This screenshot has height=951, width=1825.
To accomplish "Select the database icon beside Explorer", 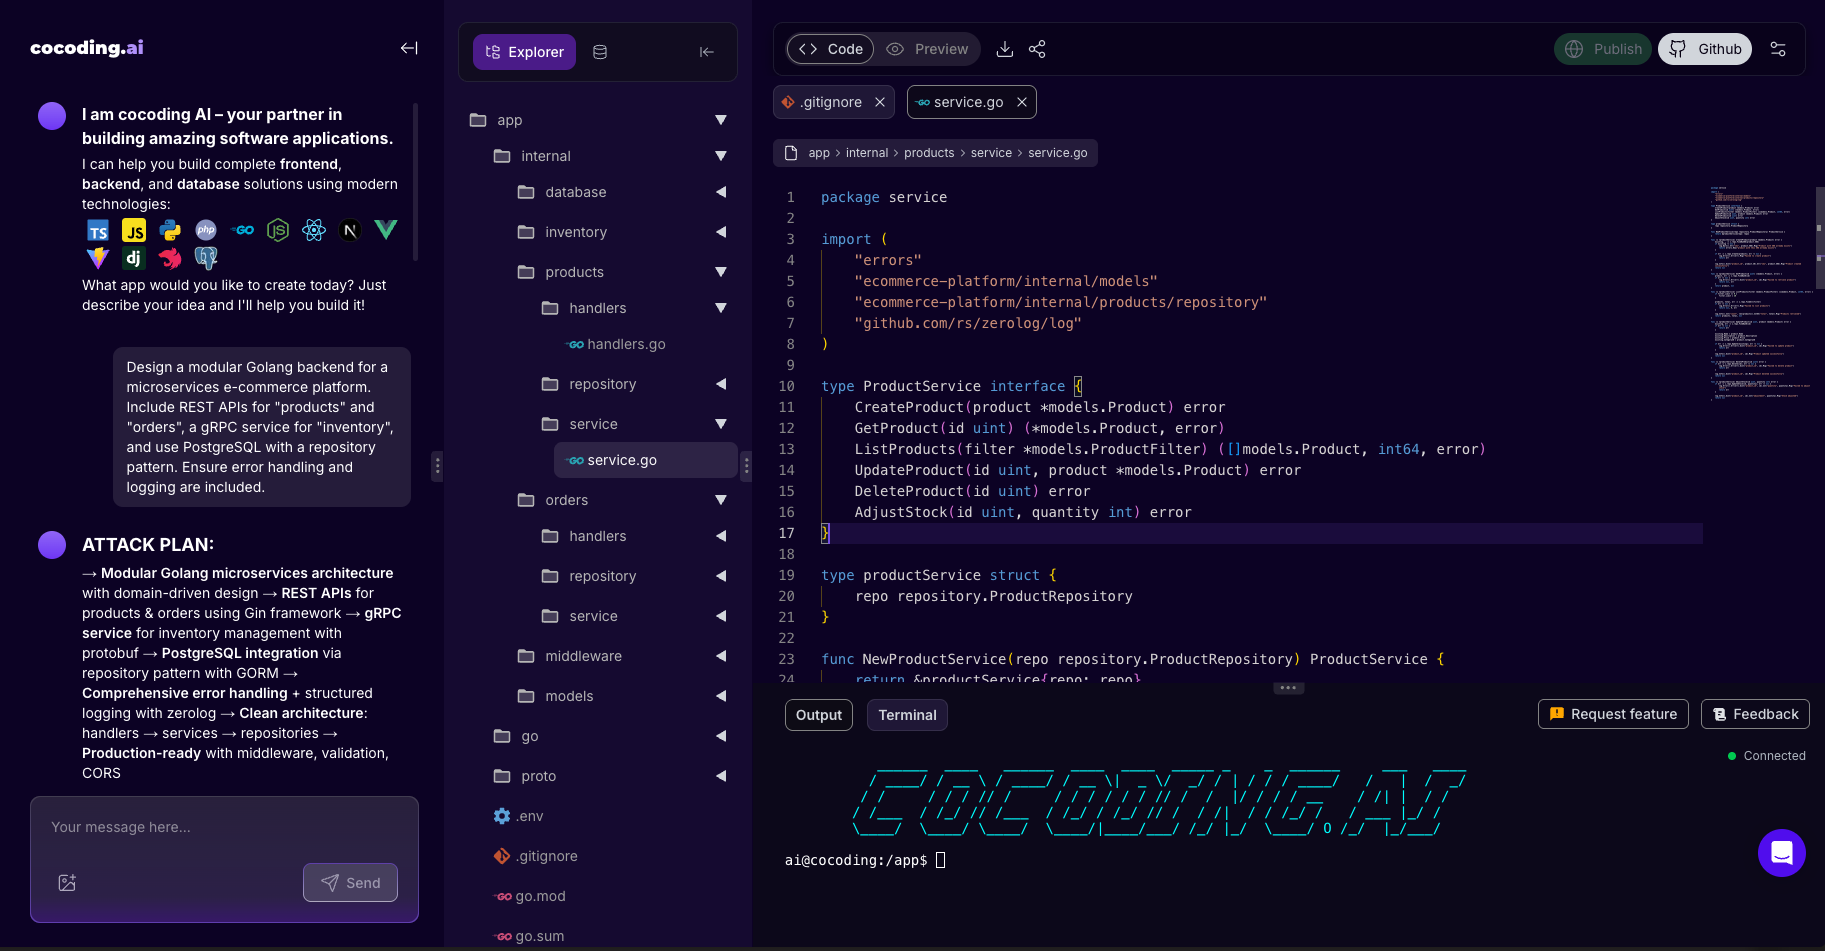I will click(x=600, y=51).
